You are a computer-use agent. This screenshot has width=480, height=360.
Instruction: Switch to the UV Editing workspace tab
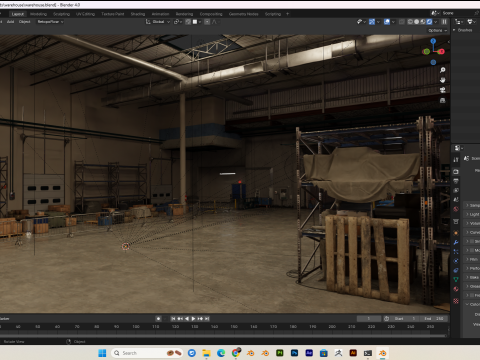pos(86,14)
